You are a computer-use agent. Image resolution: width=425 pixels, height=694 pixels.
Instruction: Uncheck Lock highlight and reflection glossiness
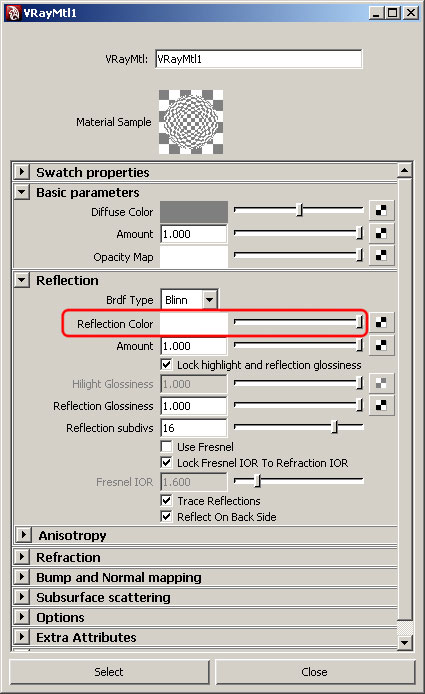[166, 365]
